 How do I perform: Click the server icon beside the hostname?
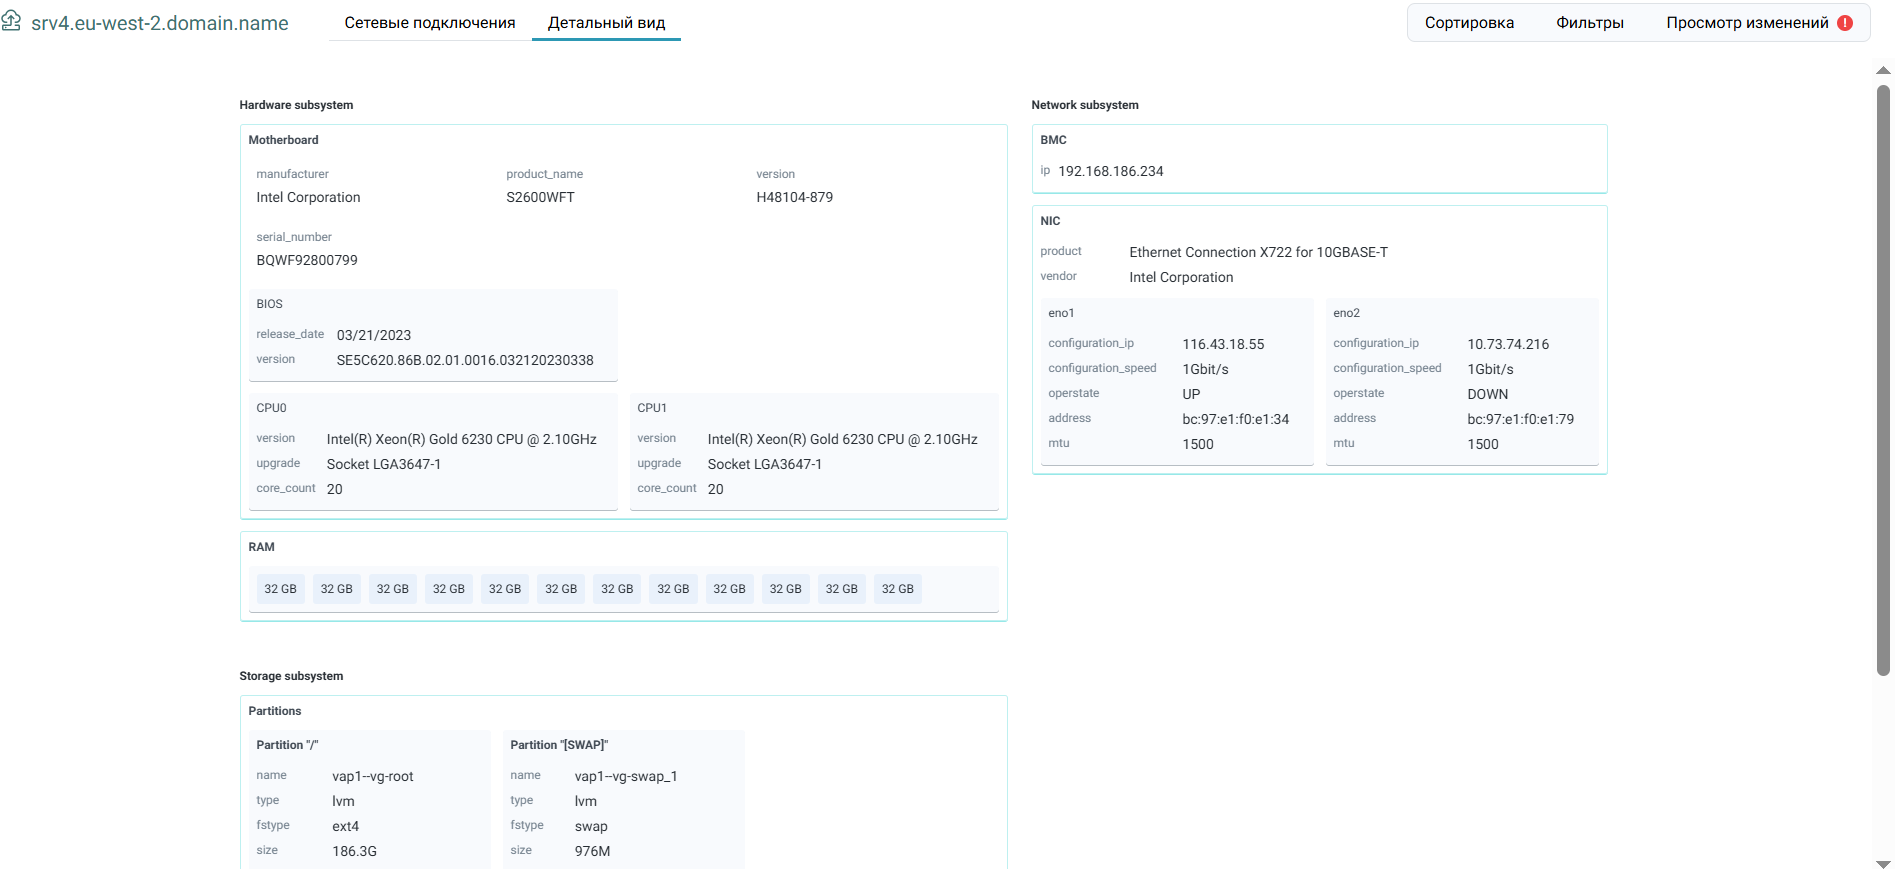click(11, 21)
